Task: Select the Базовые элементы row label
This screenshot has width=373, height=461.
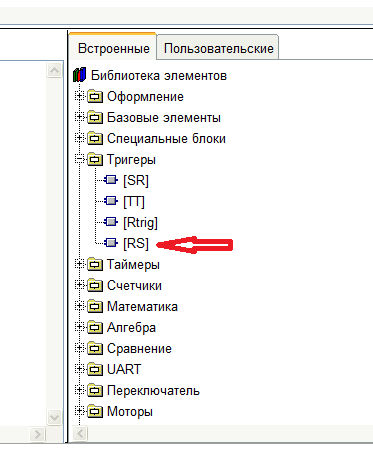Action: (x=164, y=118)
